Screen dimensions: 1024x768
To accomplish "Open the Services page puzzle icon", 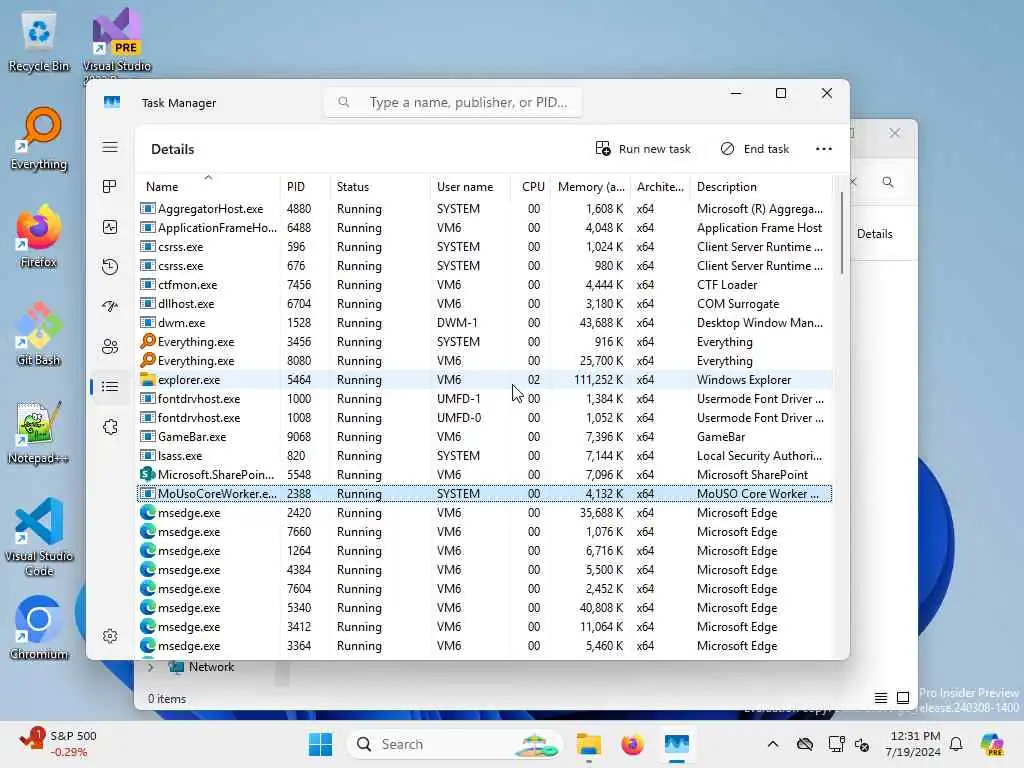I will [110, 426].
